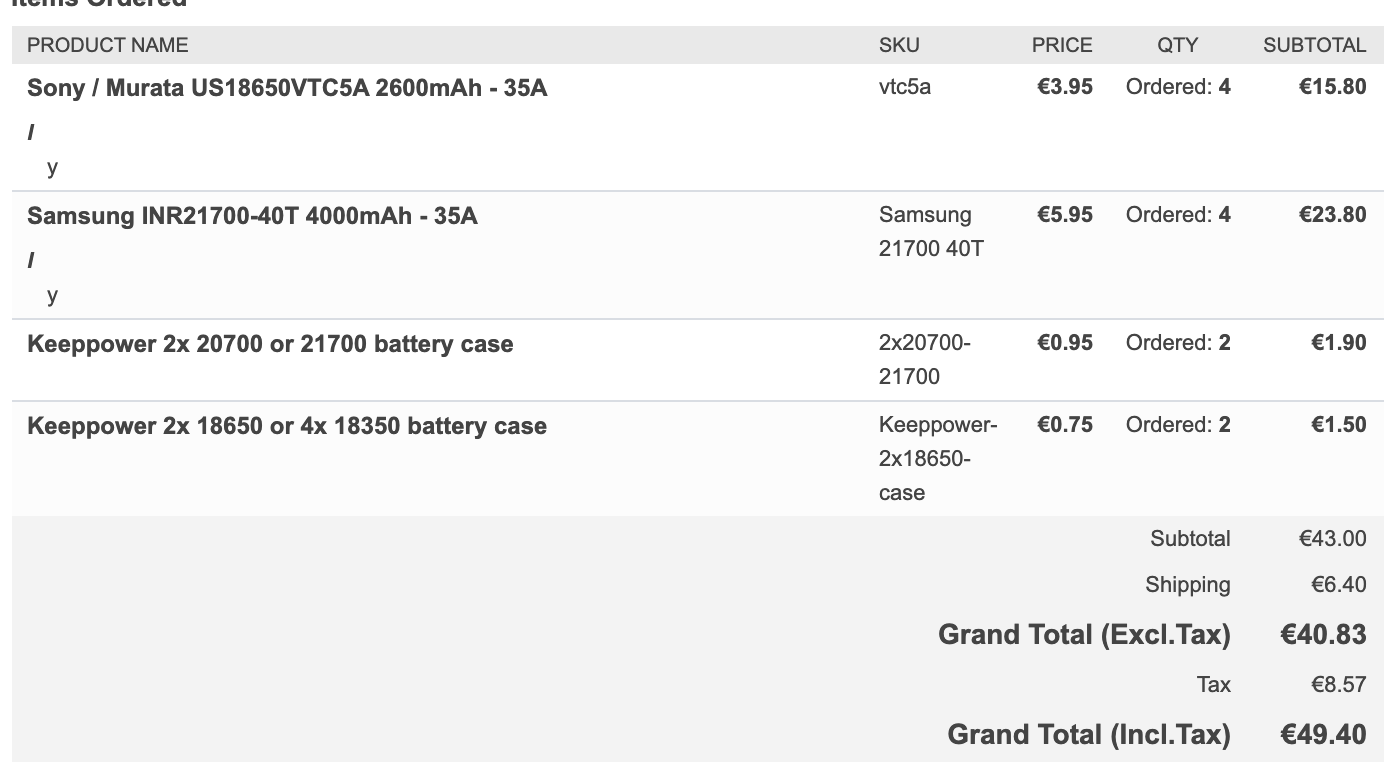The width and height of the screenshot is (1394, 770).
Task: Click the SKU column header
Action: click(899, 45)
